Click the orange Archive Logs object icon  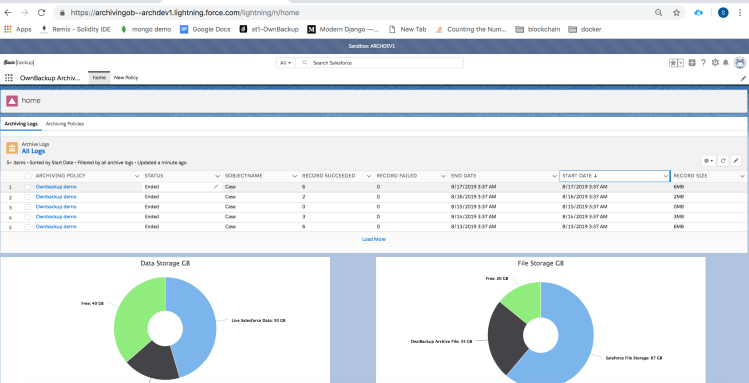tap(12, 147)
